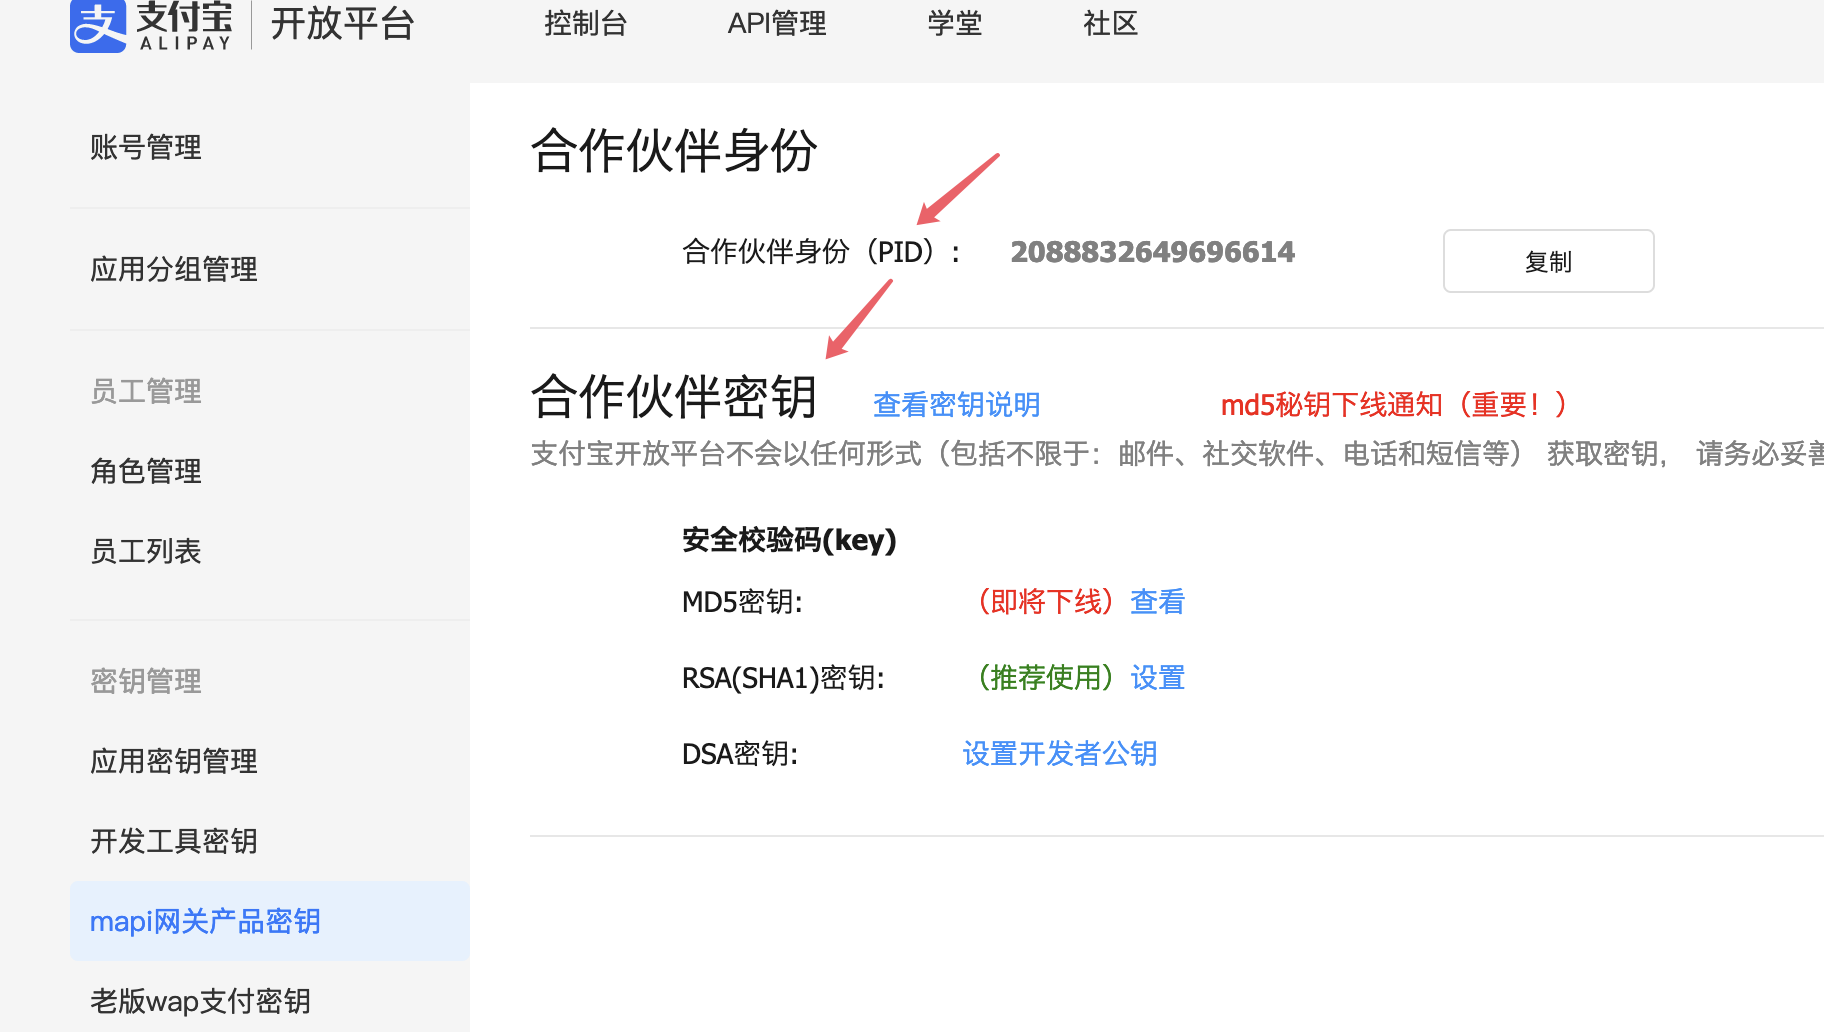Open 应用密钥管理 in the sidebar
Viewport: 1824px width, 1032px height.
(x=174, y=761)
